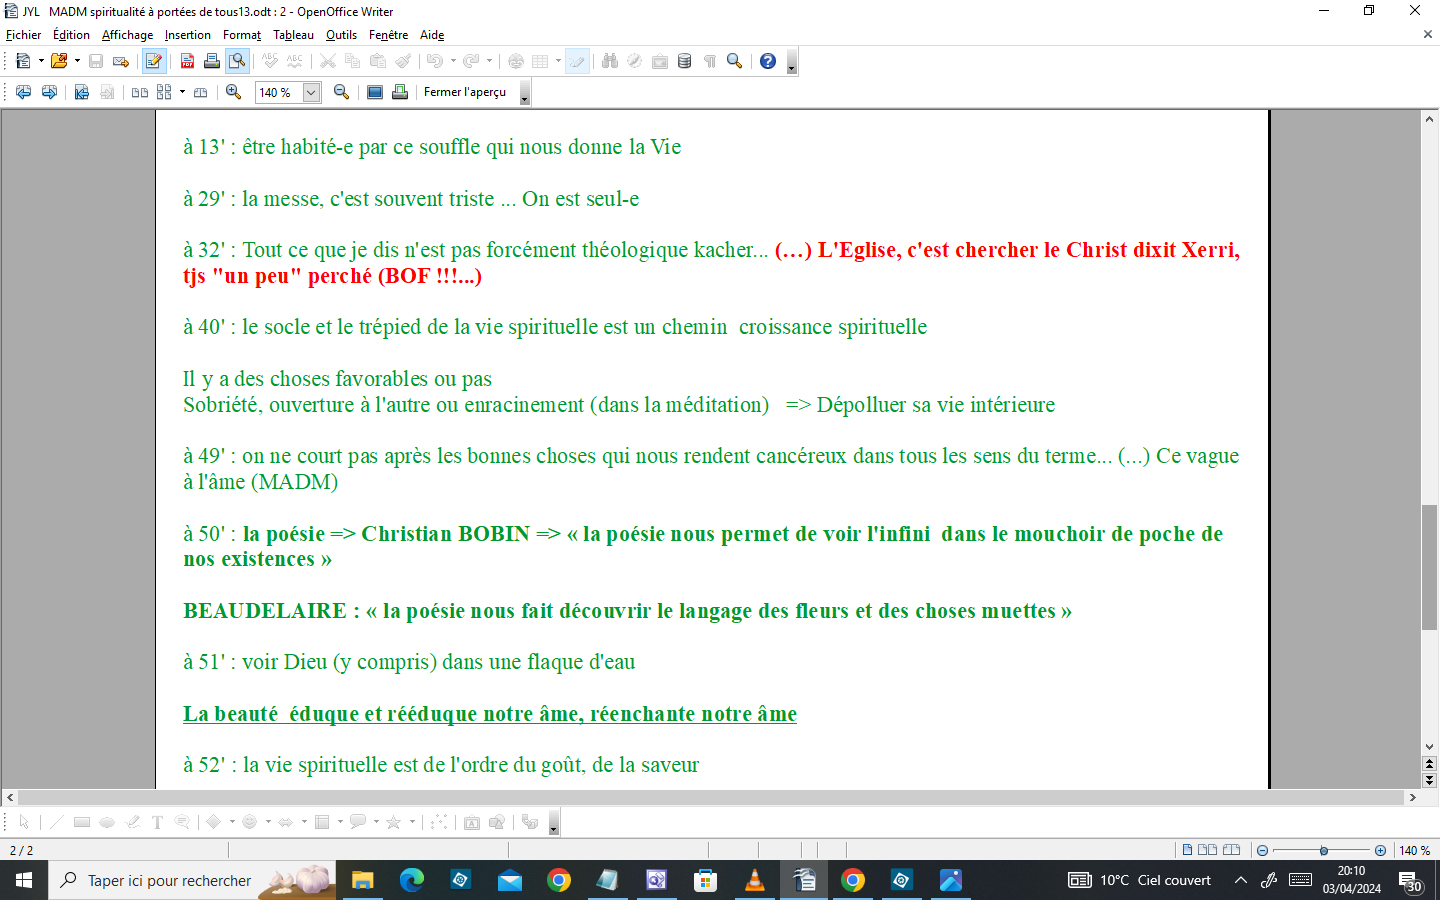Click the New document icon
Image resolution: width=1440 pixels, height=900 pixels.
click(23, 61)
